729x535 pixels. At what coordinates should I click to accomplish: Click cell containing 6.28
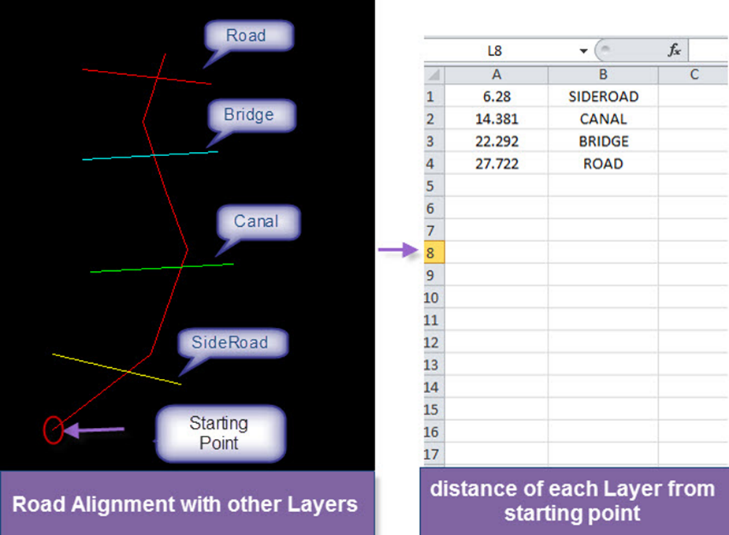pos(496,97)
